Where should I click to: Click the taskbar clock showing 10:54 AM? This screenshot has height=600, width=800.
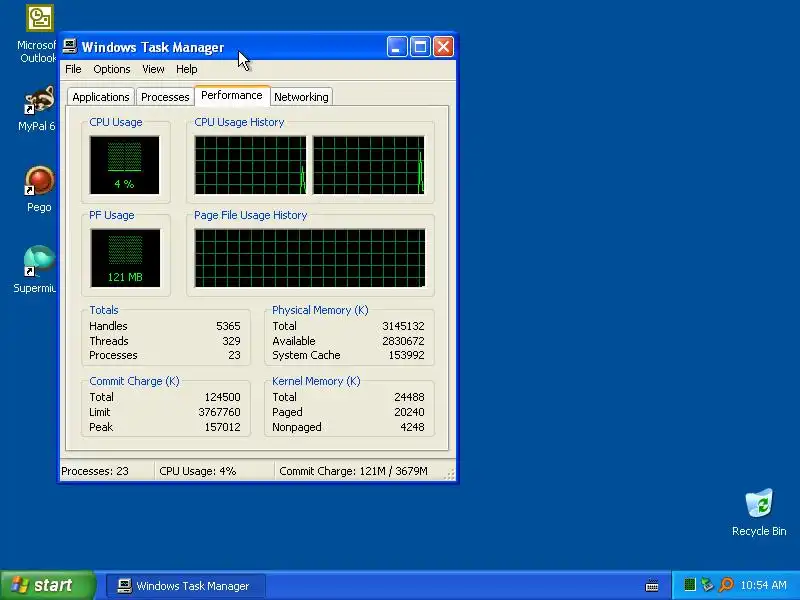click(763, 585)
